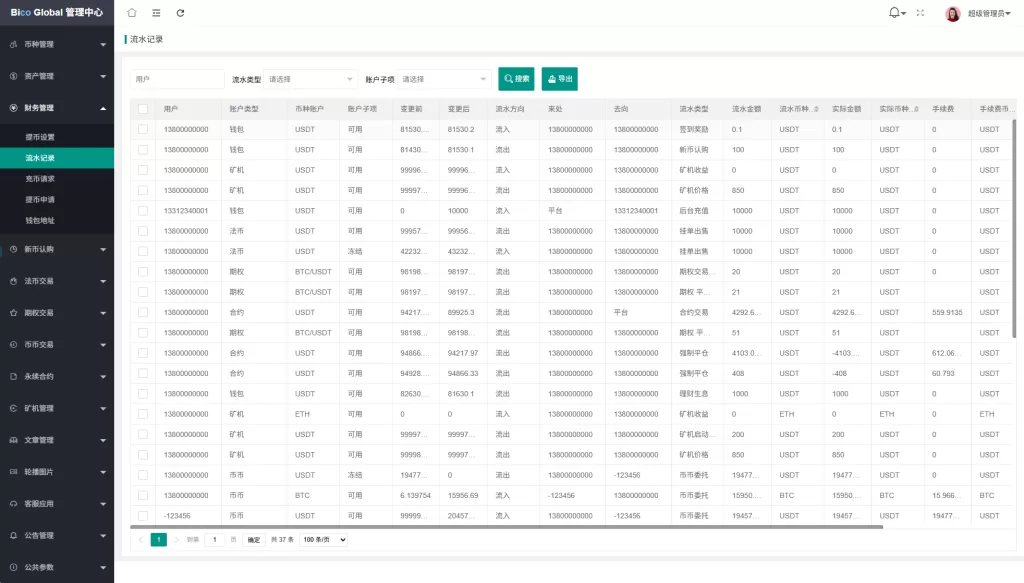This screenshot has height=583, width=1024.
Task: Check the checkbox of the last visible row
Action: (x=142, y=515)
